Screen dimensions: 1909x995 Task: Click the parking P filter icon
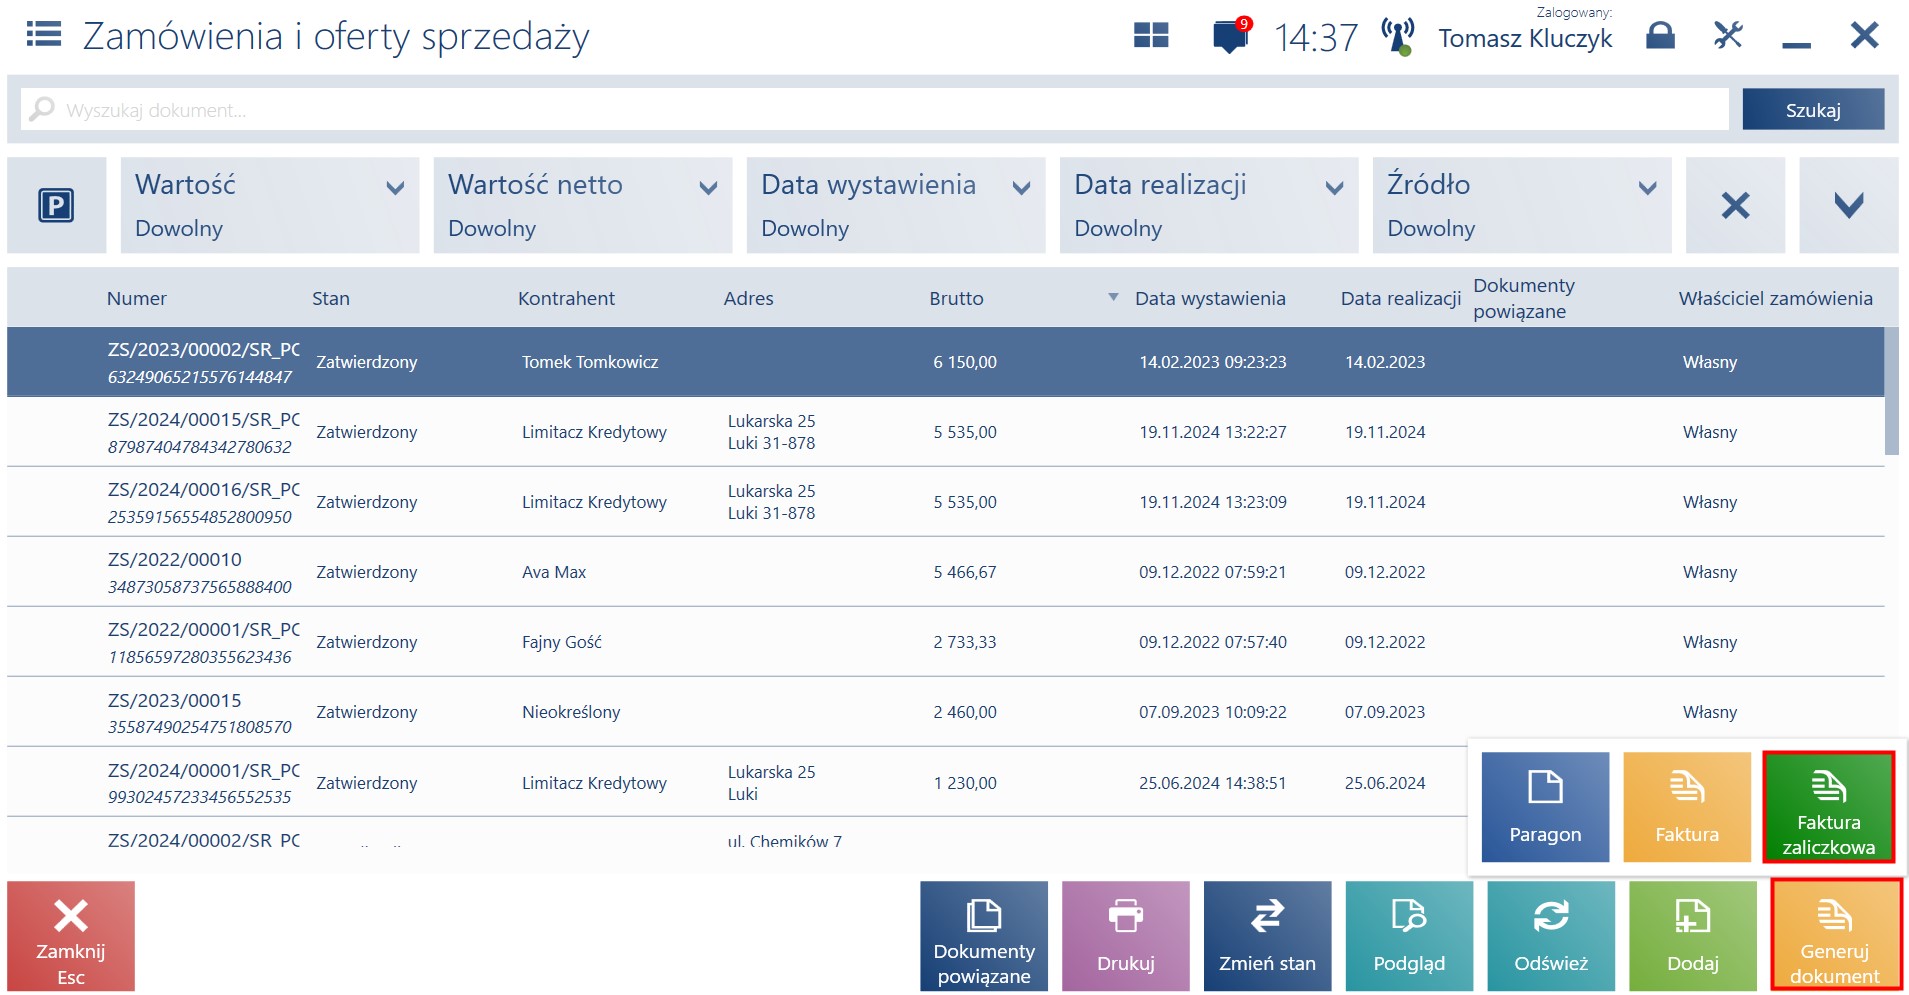(x=56, y=206)
